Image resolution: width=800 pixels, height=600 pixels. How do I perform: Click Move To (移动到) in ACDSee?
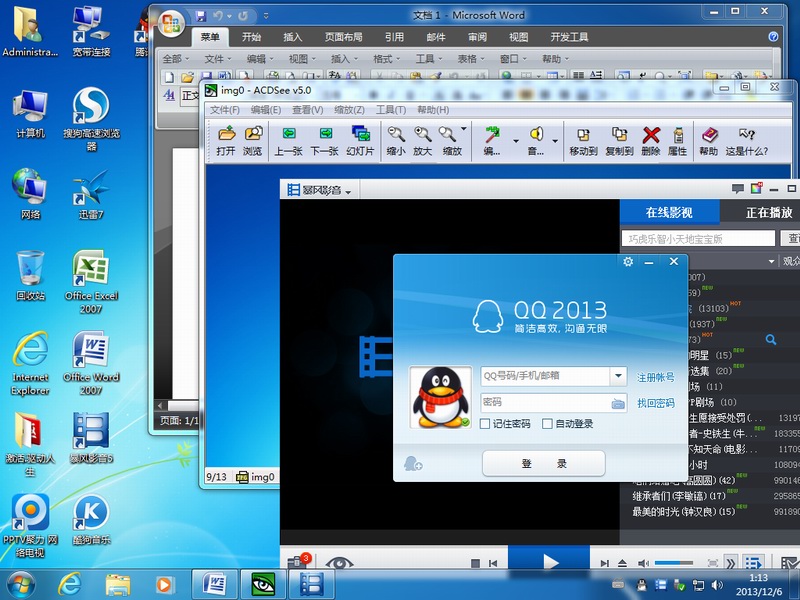[x=583, y=140]
